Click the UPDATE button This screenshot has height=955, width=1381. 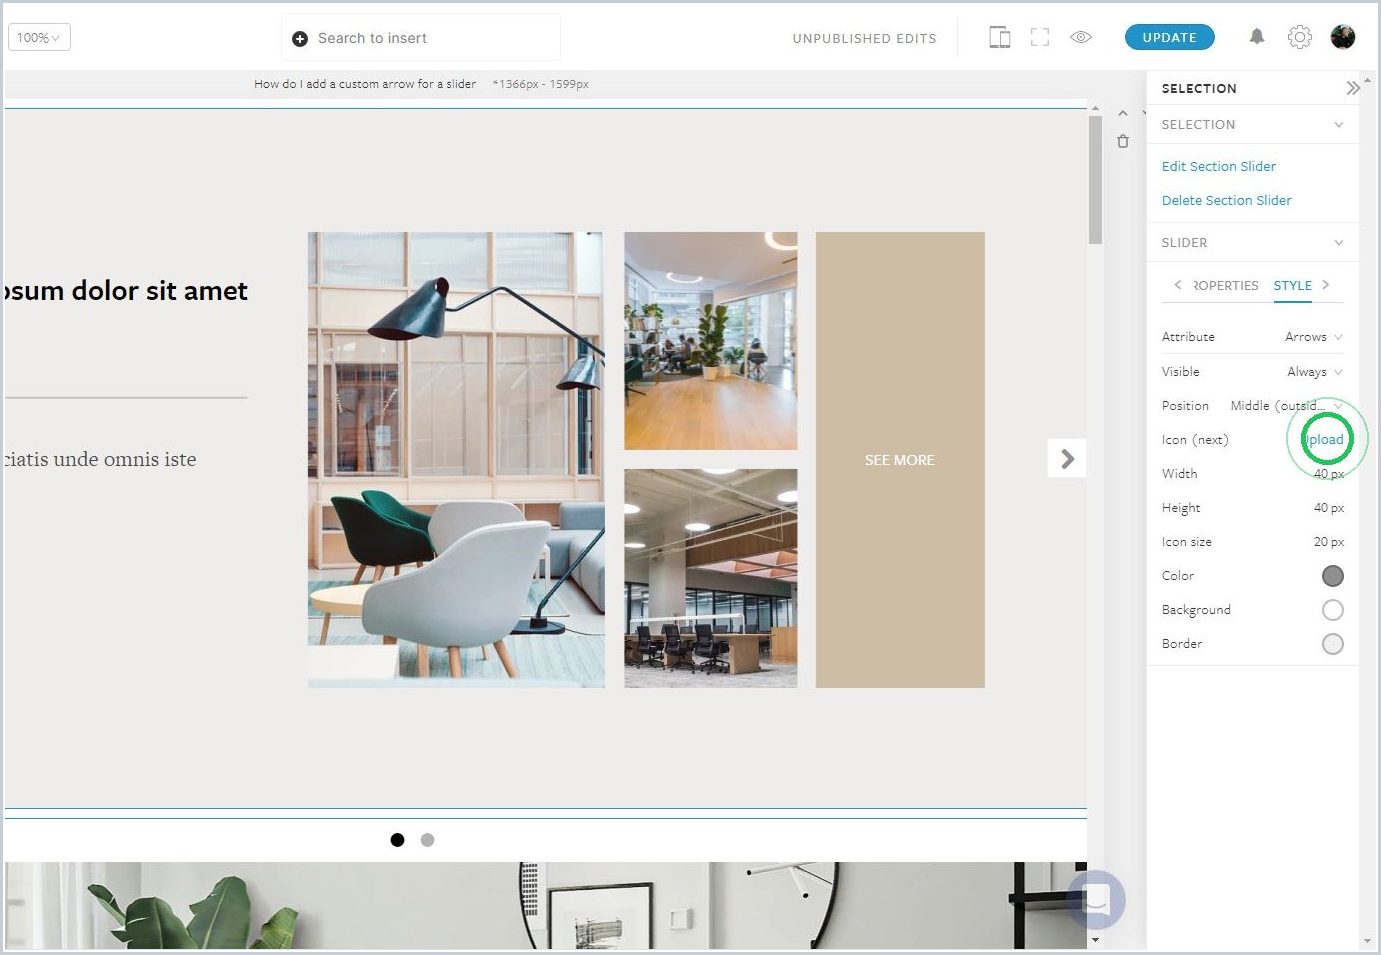pos(1169,37)
